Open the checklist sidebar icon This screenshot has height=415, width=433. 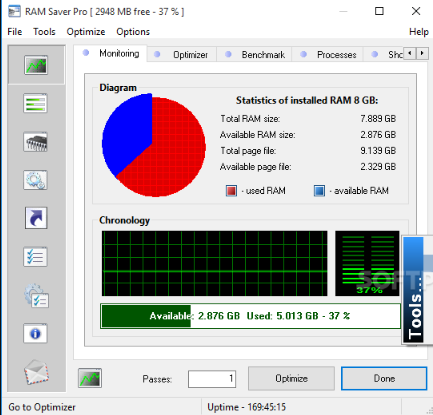(x=36, y=257)
